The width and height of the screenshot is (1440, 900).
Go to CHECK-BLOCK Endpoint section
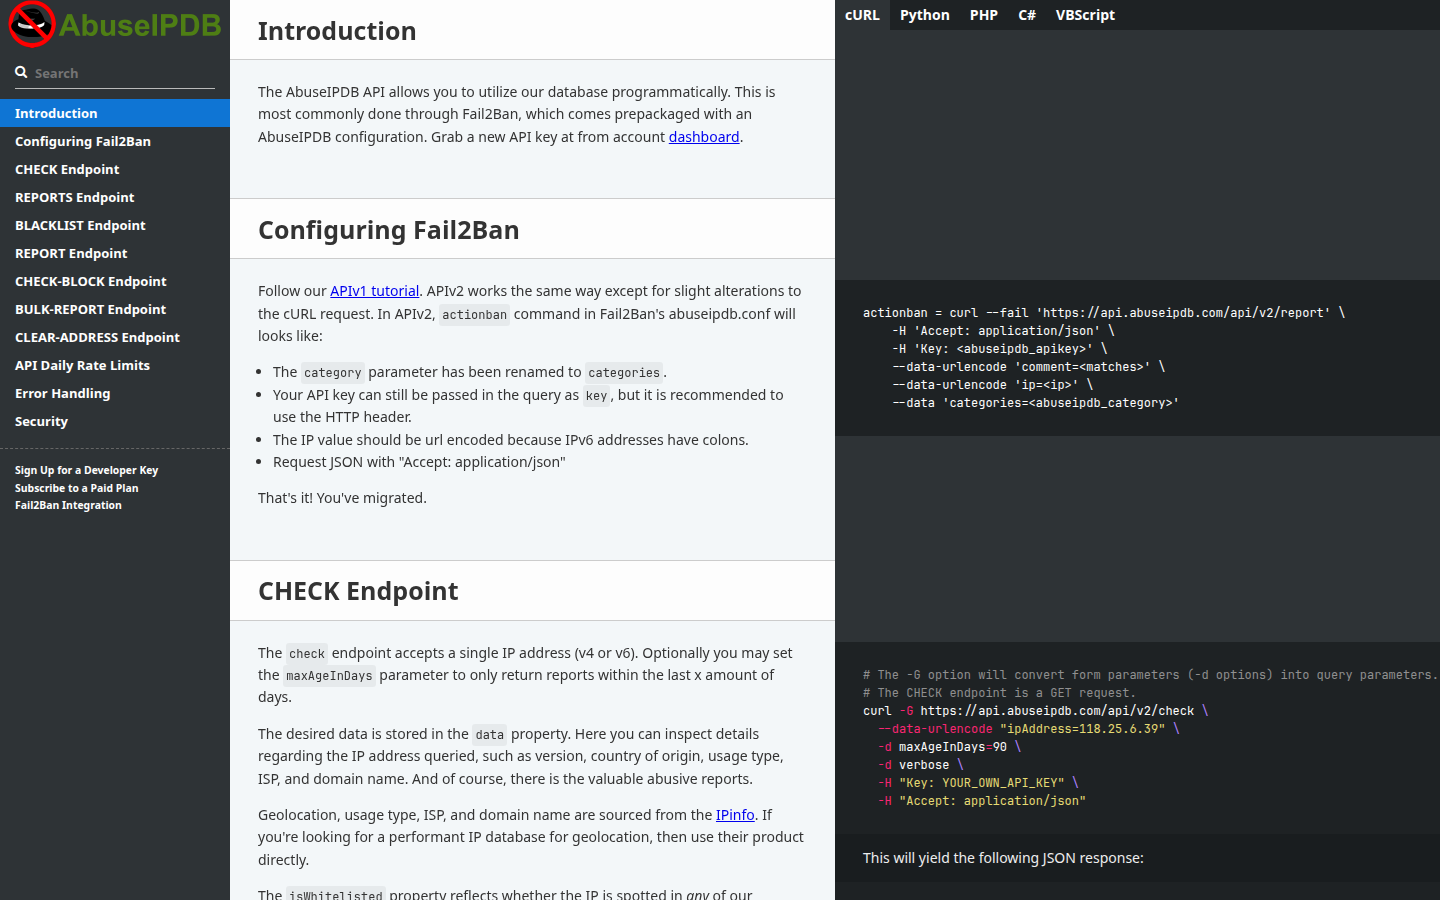pos(115,281)
